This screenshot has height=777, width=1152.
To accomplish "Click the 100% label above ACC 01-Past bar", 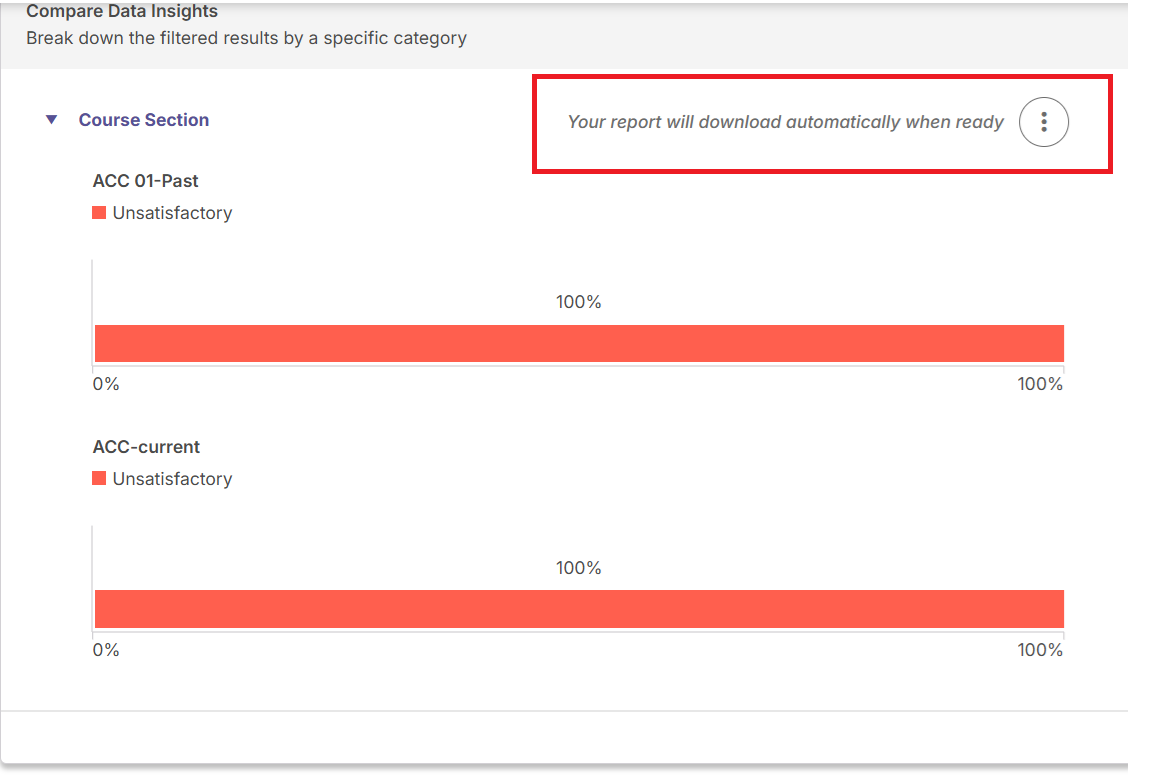I will 578,302.
